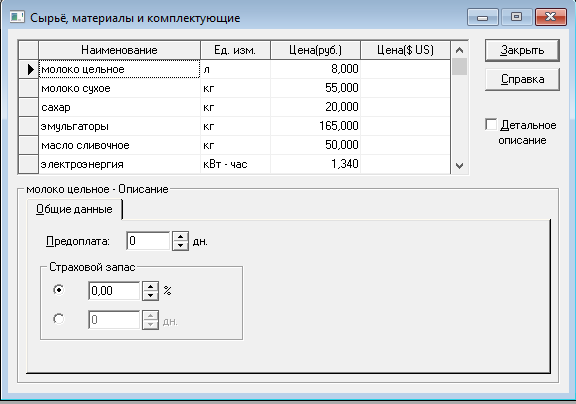Select the масло сливочное row name

(x=119, y=145)
